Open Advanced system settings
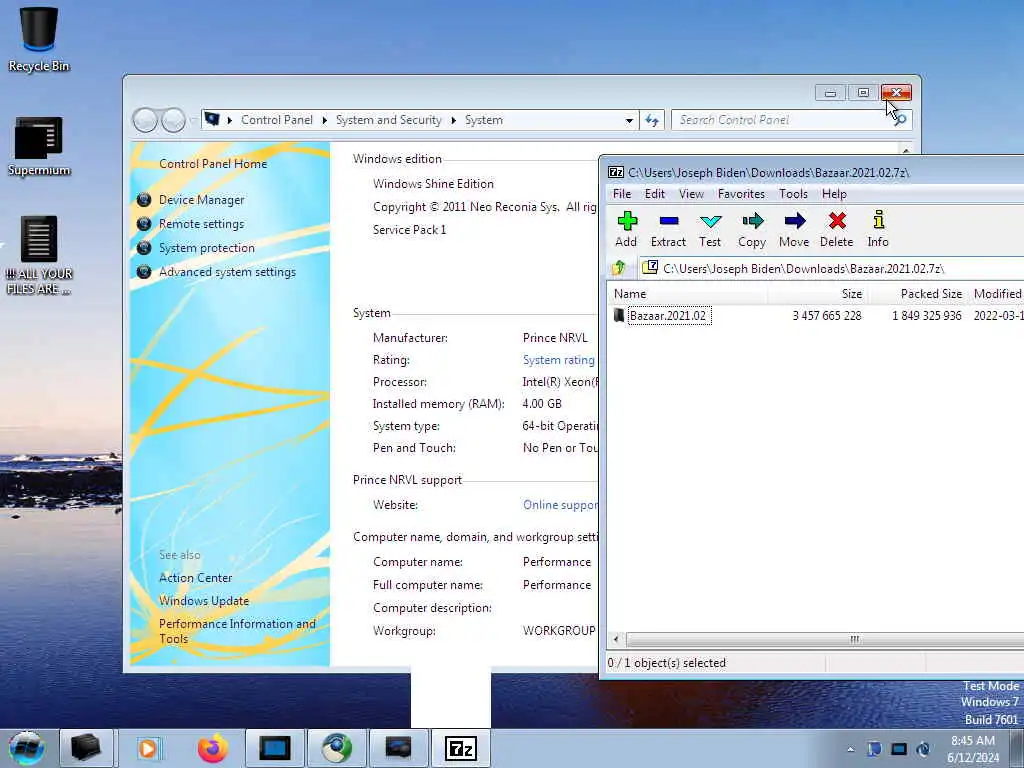Image resolution: width=1024 pixels, height=768 pixels. pos(227,272)
